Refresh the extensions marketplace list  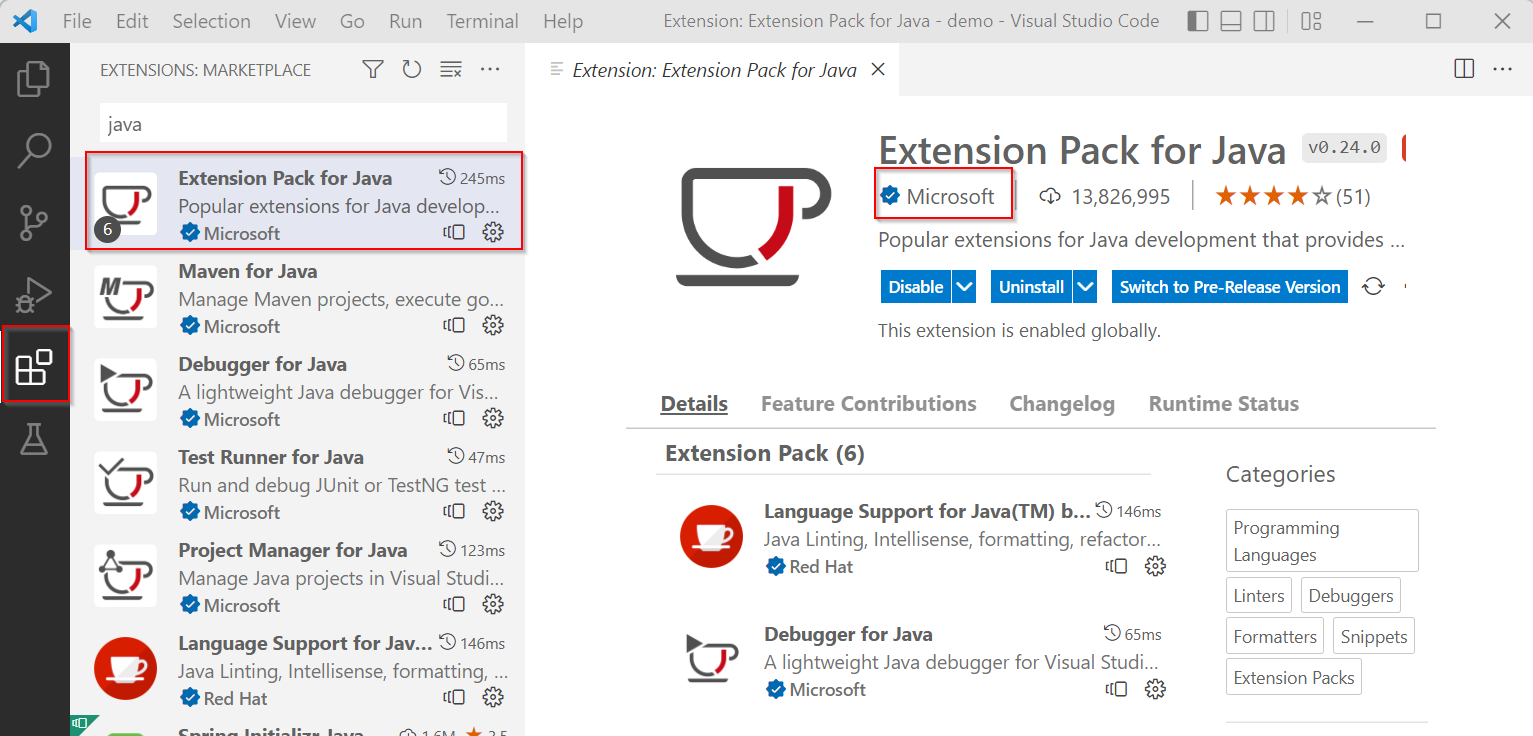[412, 69]
